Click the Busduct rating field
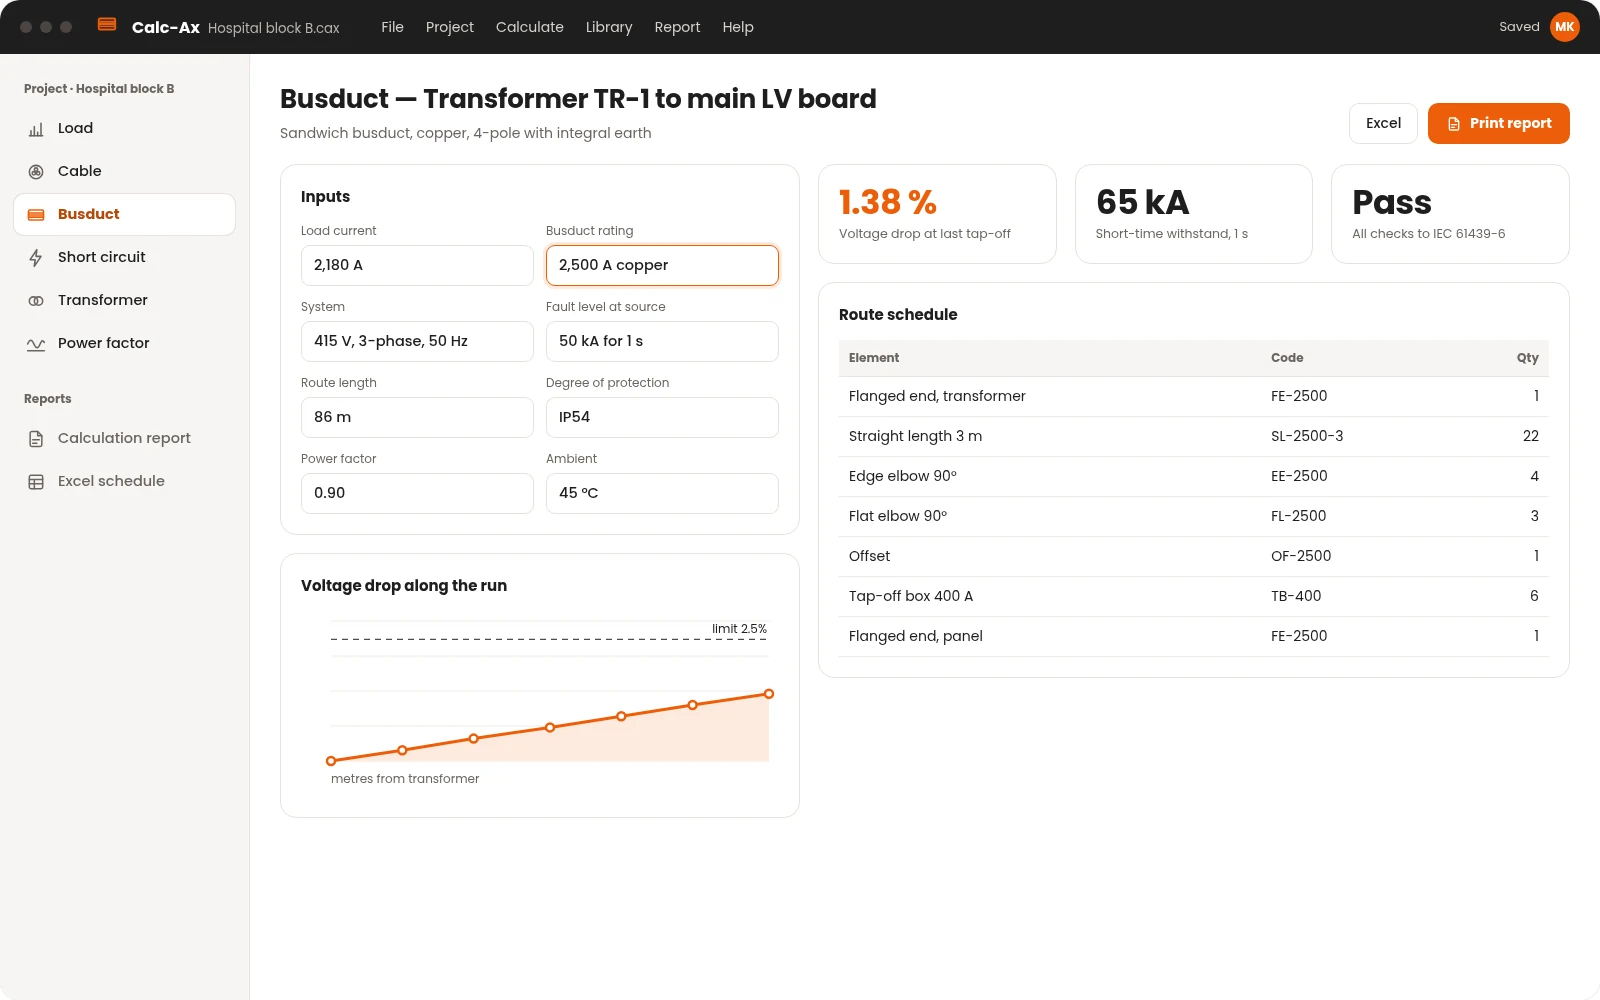1600x1000 pixels. tap(662, 265)
